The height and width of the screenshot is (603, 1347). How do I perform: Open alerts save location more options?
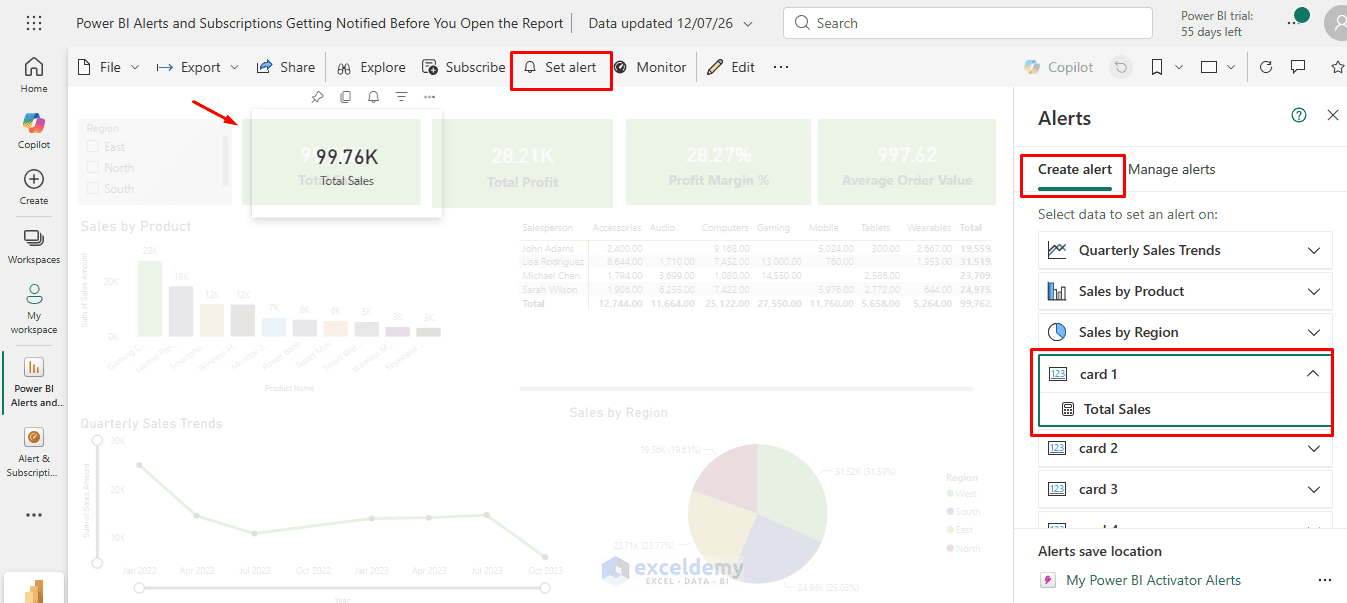[x=1325, y=580]
